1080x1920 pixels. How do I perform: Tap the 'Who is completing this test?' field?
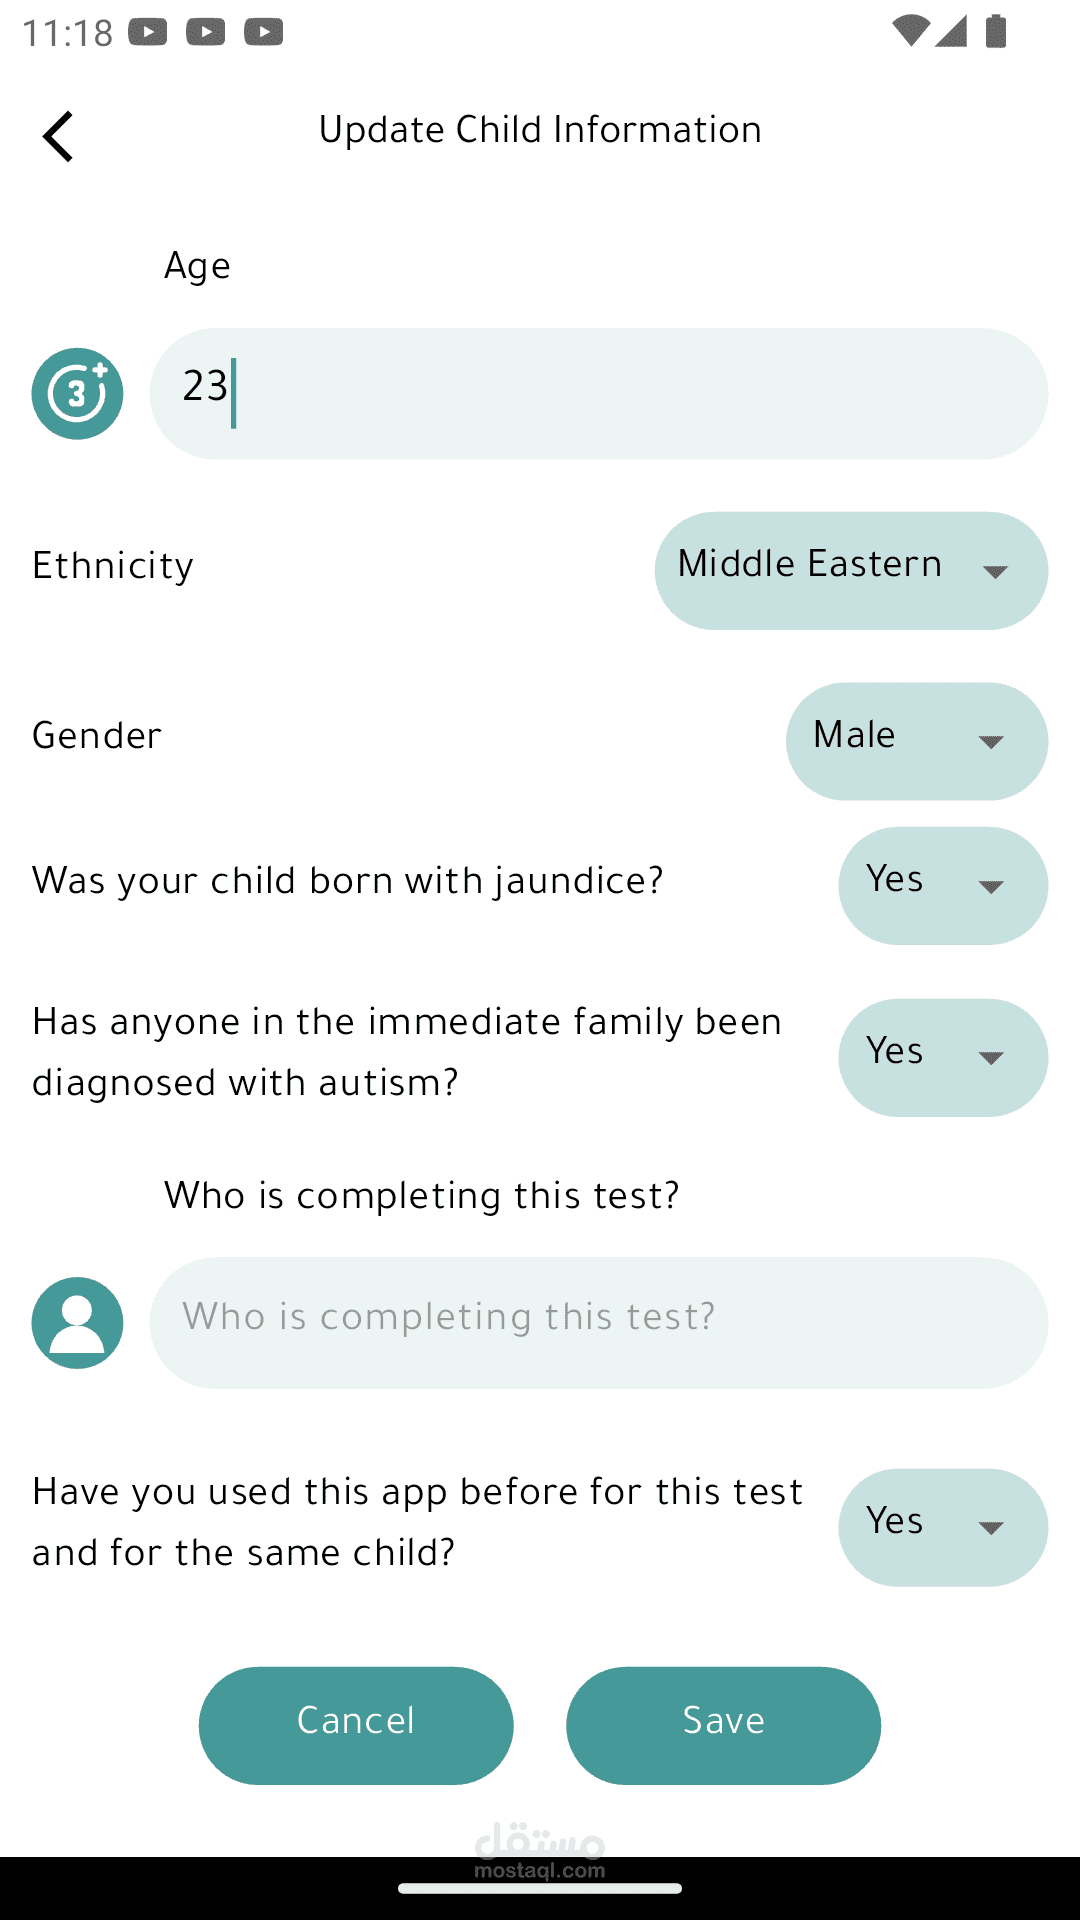598,1322
